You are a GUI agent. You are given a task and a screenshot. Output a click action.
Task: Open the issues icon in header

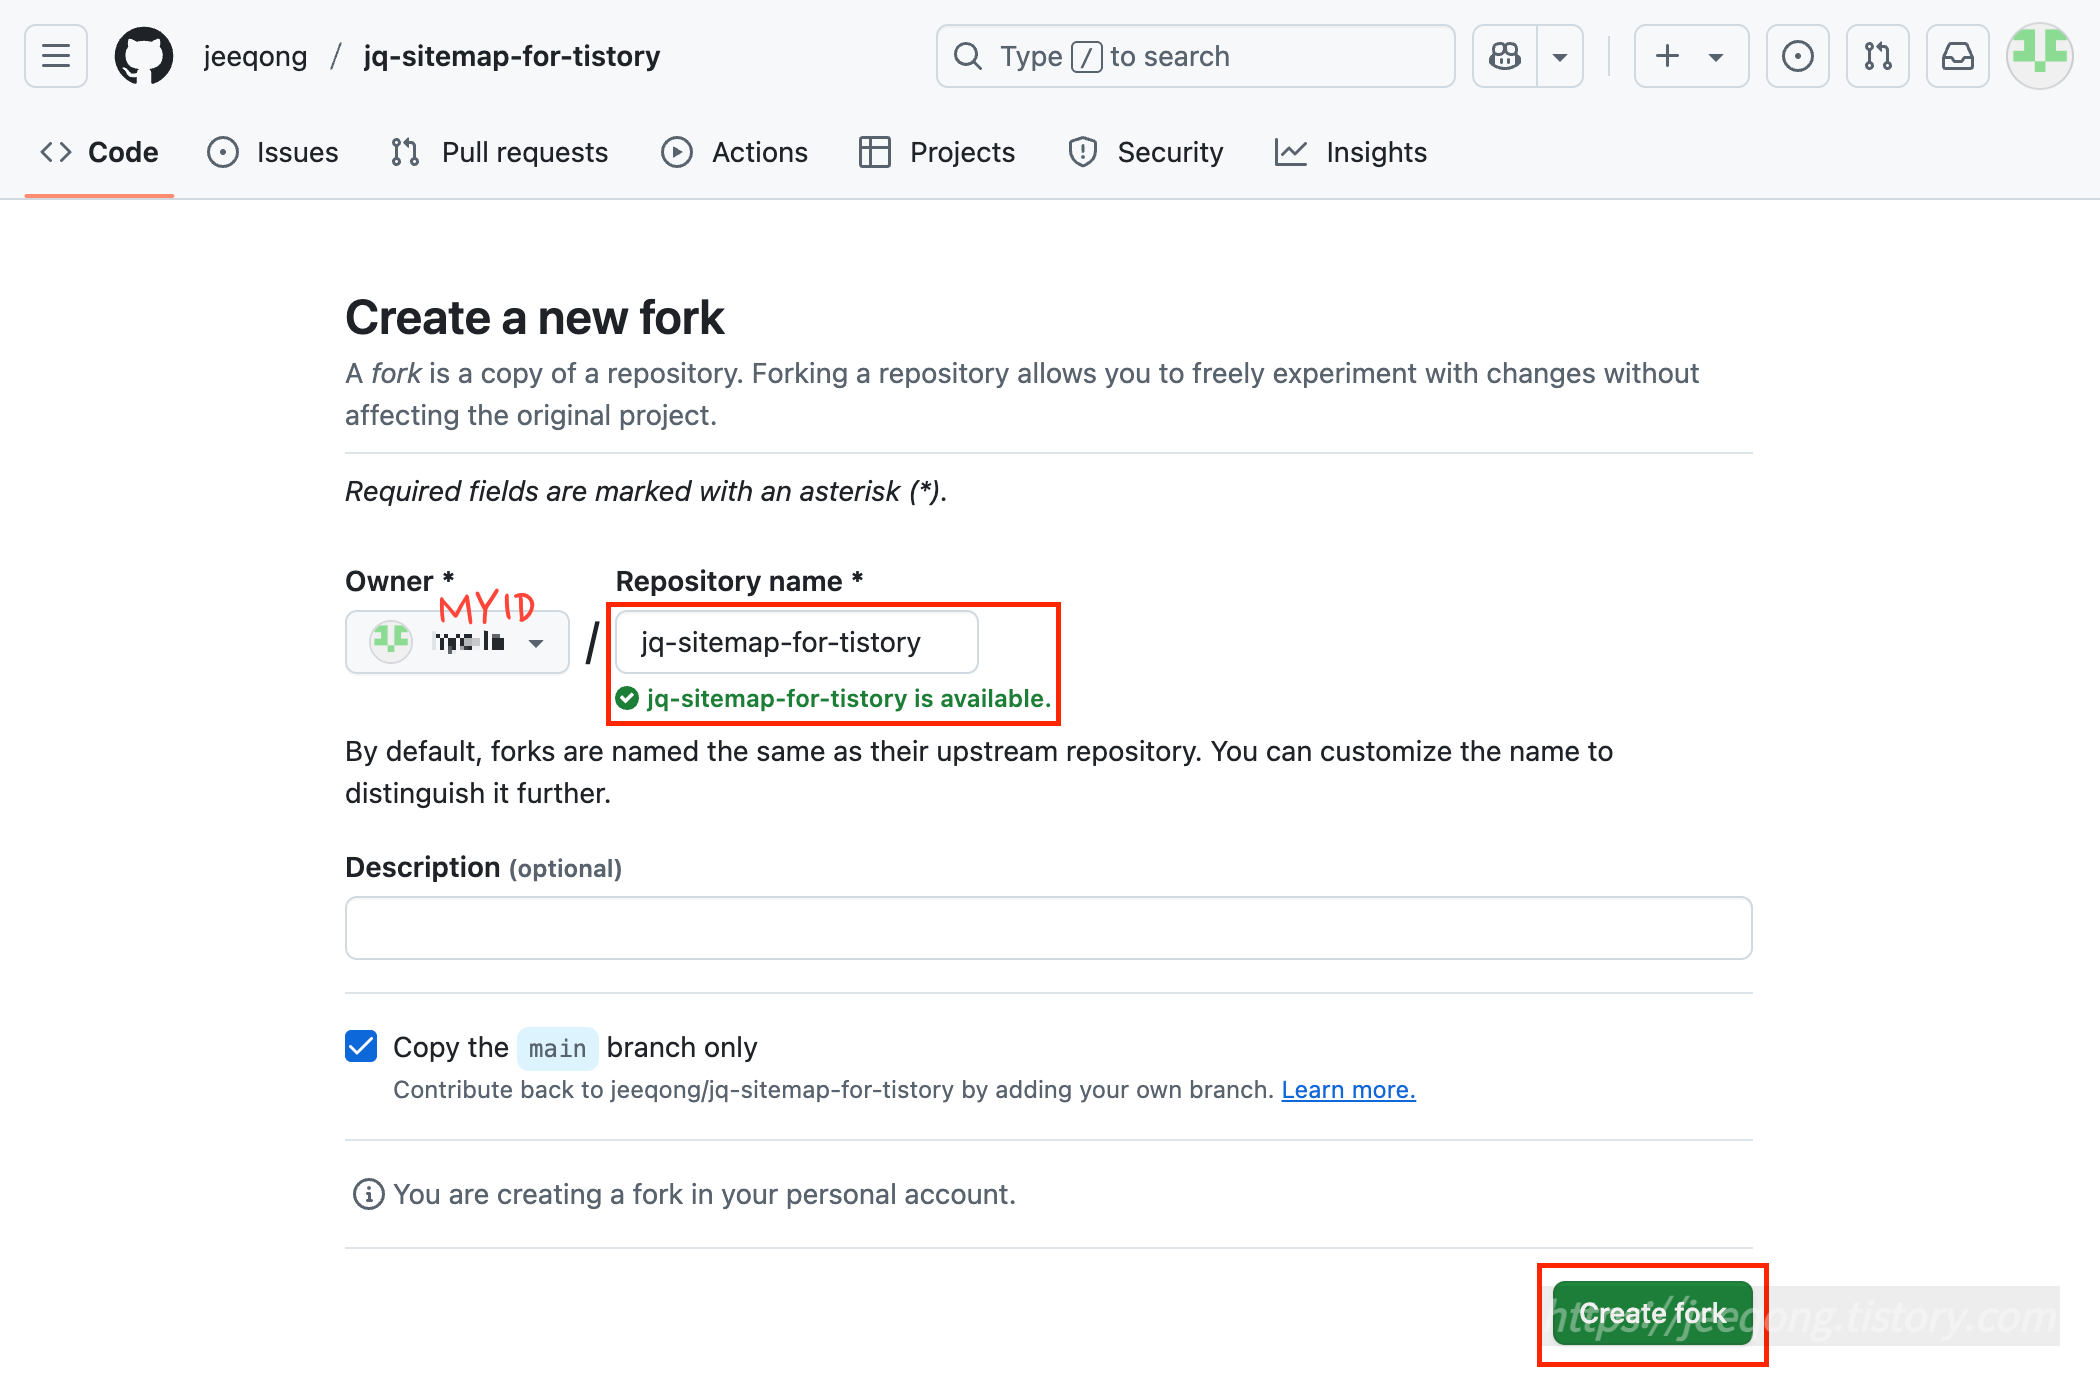1797,56
